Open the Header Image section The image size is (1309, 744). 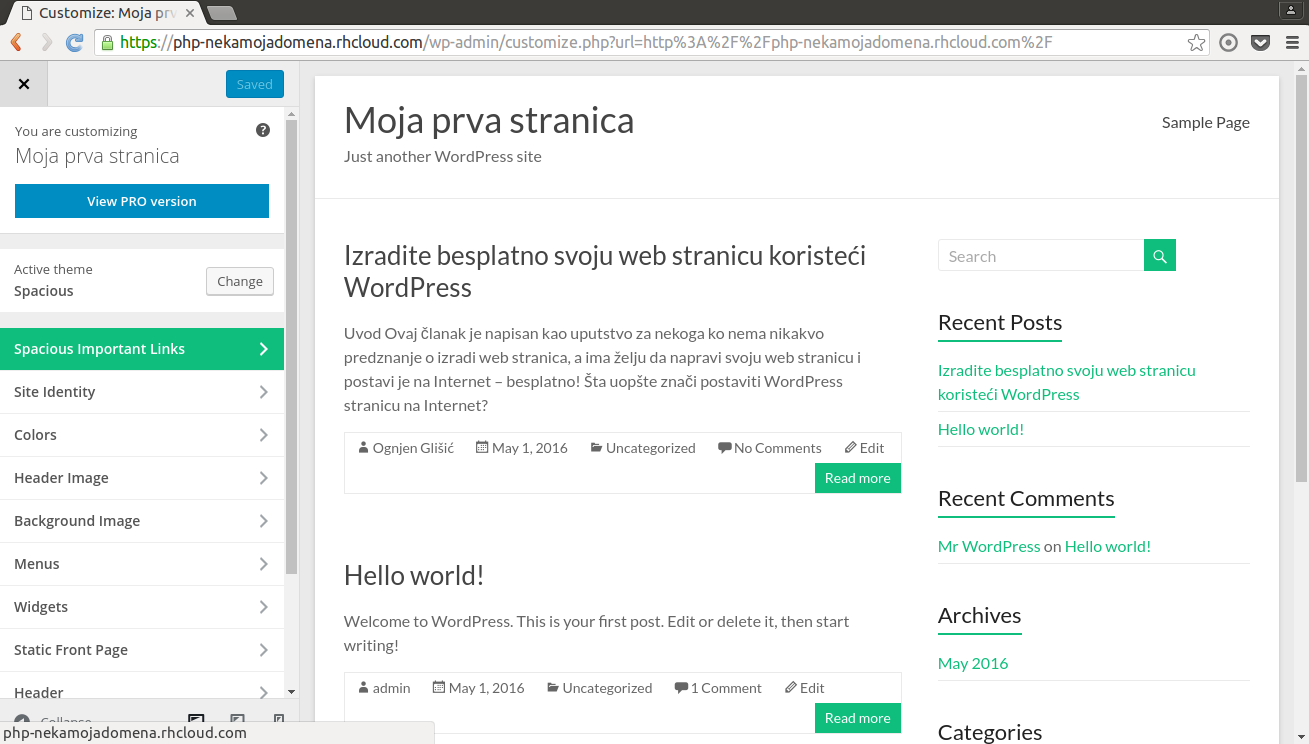point(142,478)
